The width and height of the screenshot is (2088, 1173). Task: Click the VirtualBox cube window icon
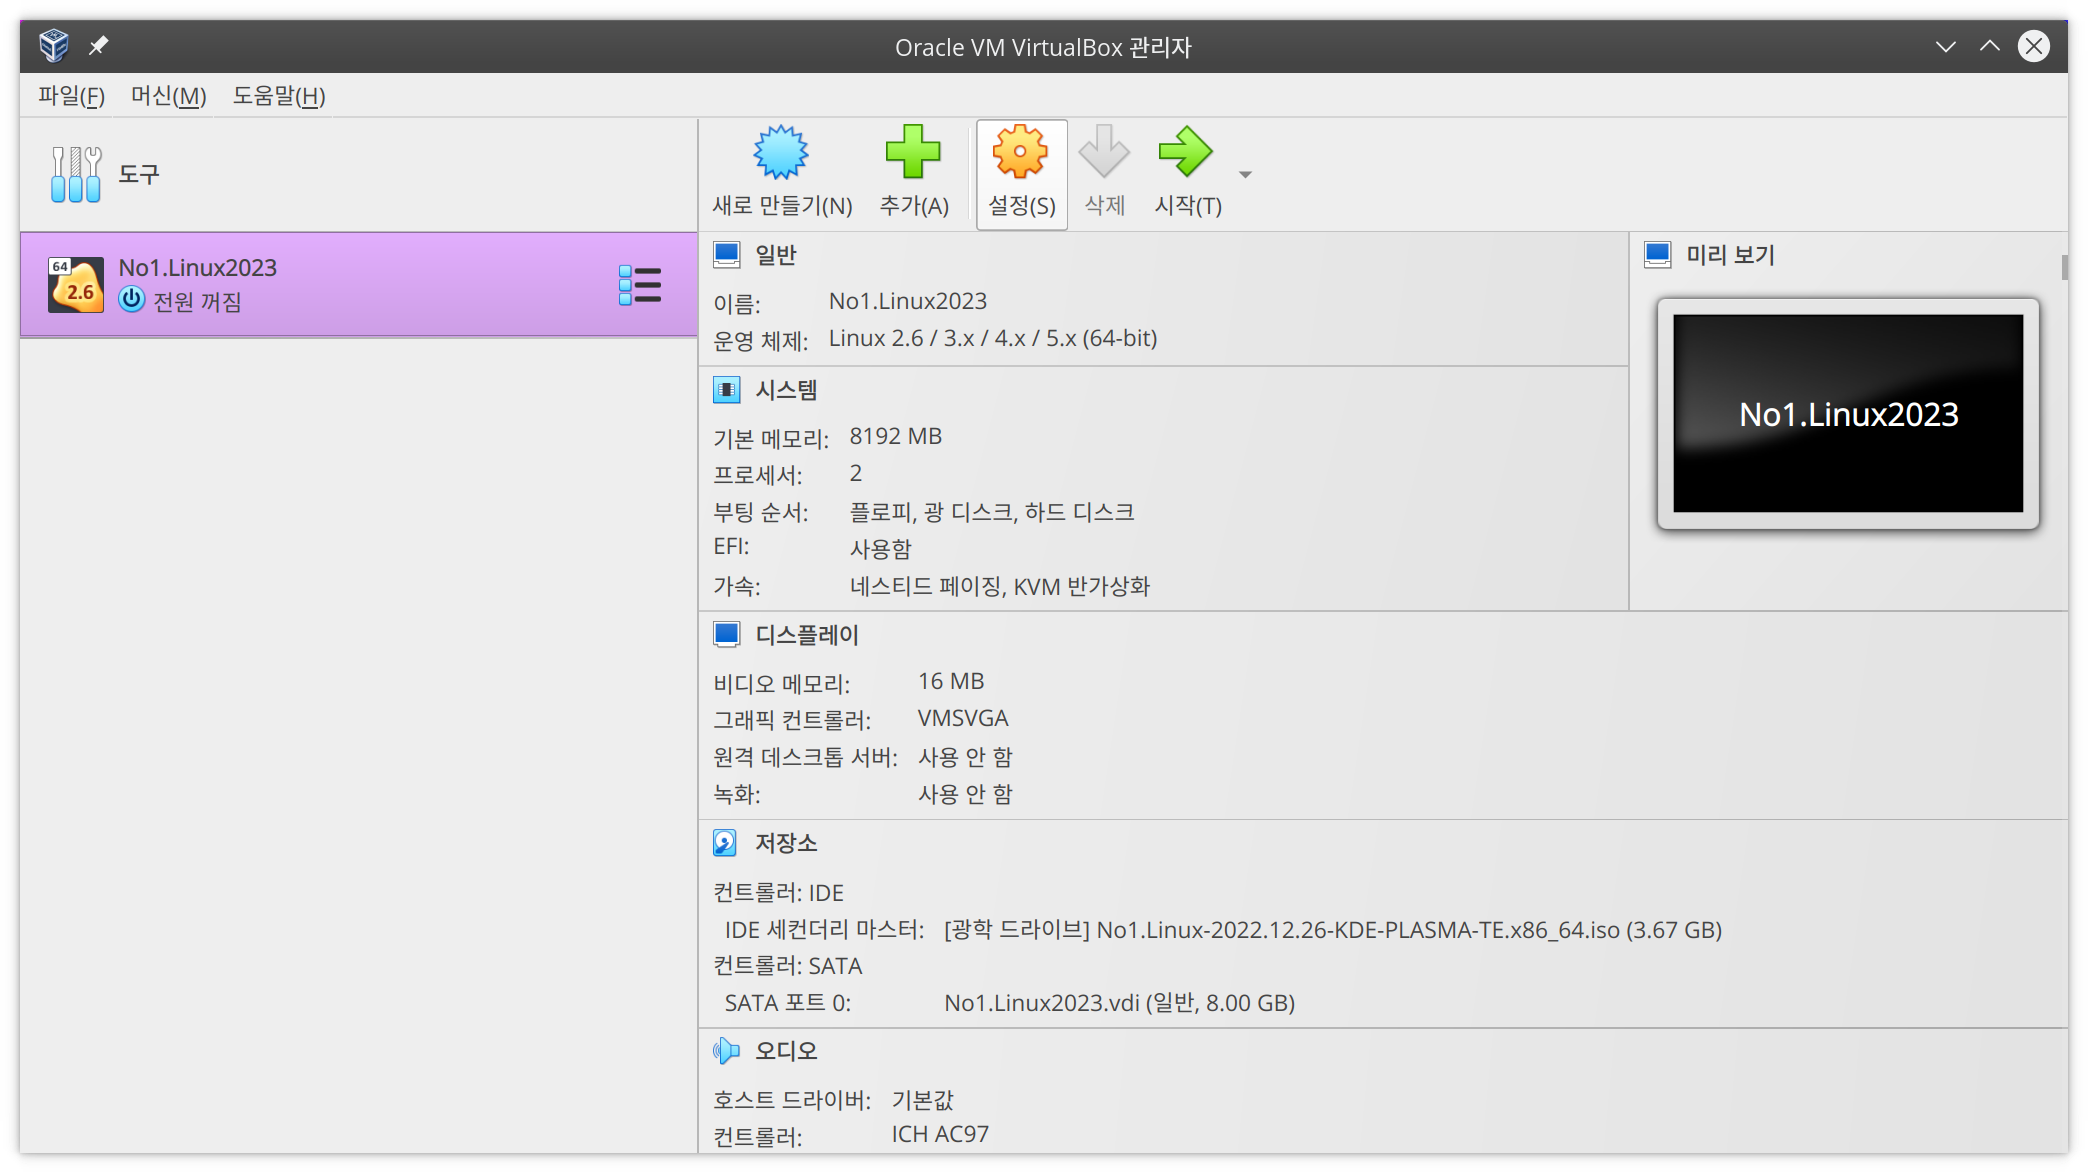54,46
